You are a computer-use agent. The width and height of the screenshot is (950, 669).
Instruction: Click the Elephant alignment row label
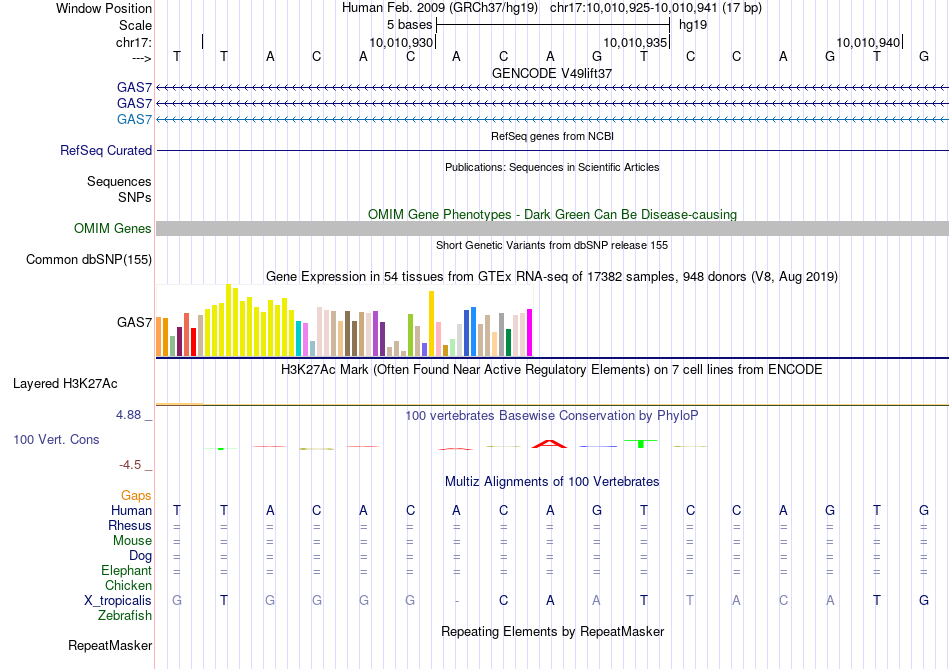127,570
